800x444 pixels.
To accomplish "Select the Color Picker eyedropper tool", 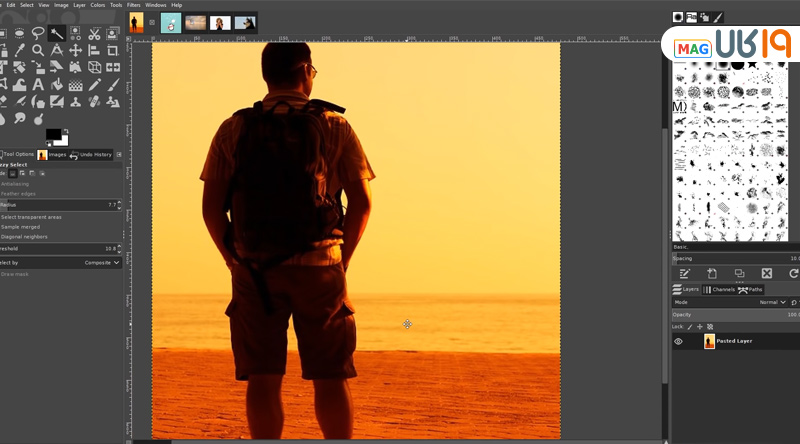I will coord(19,50).
